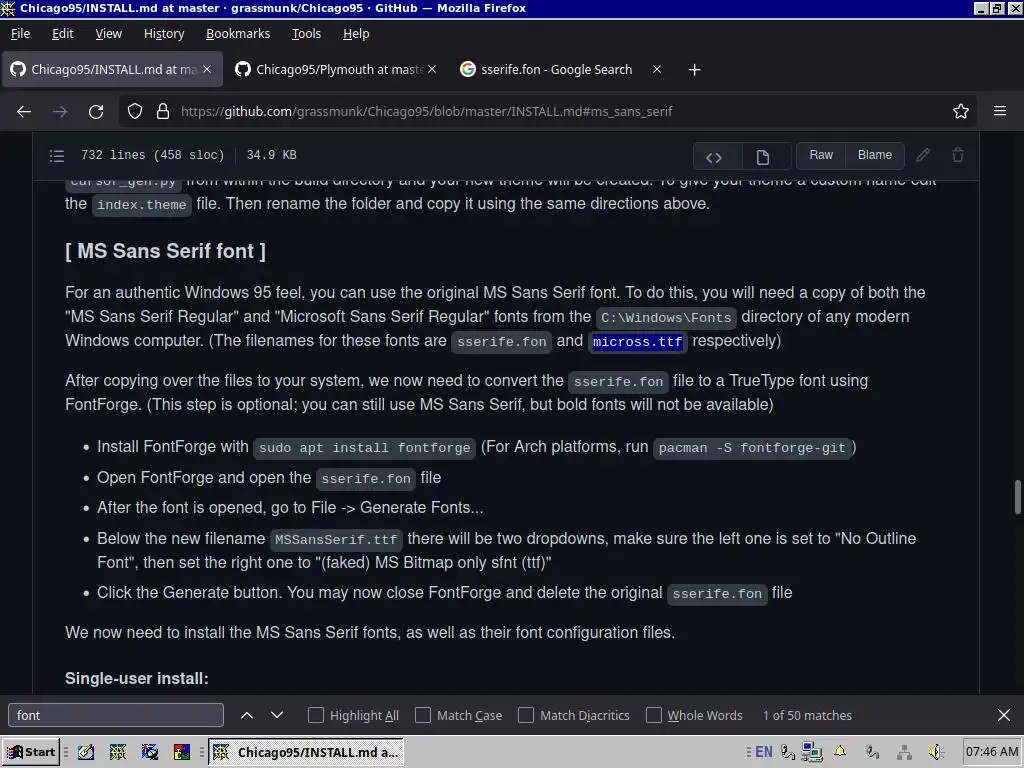Open the Raw file view
The width and height of the screenshot is (1024, 768).
(x=821, y=155)
